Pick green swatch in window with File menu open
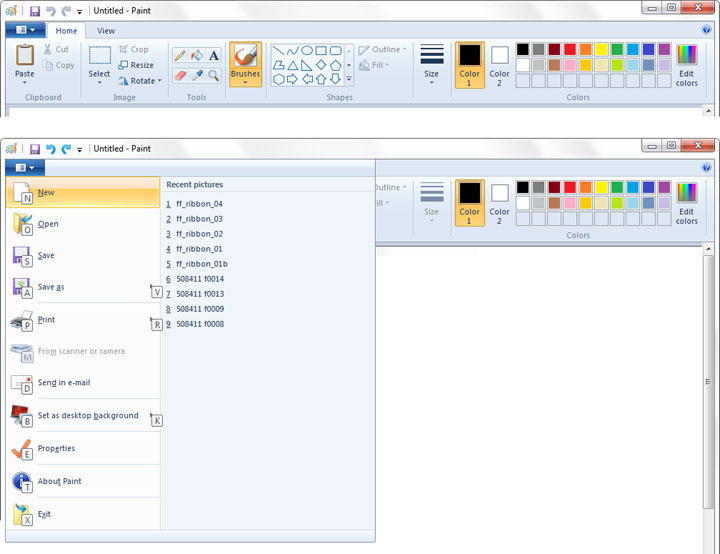Image resolution: width=720 pixels, height=554 pixels. pos(617,187)
